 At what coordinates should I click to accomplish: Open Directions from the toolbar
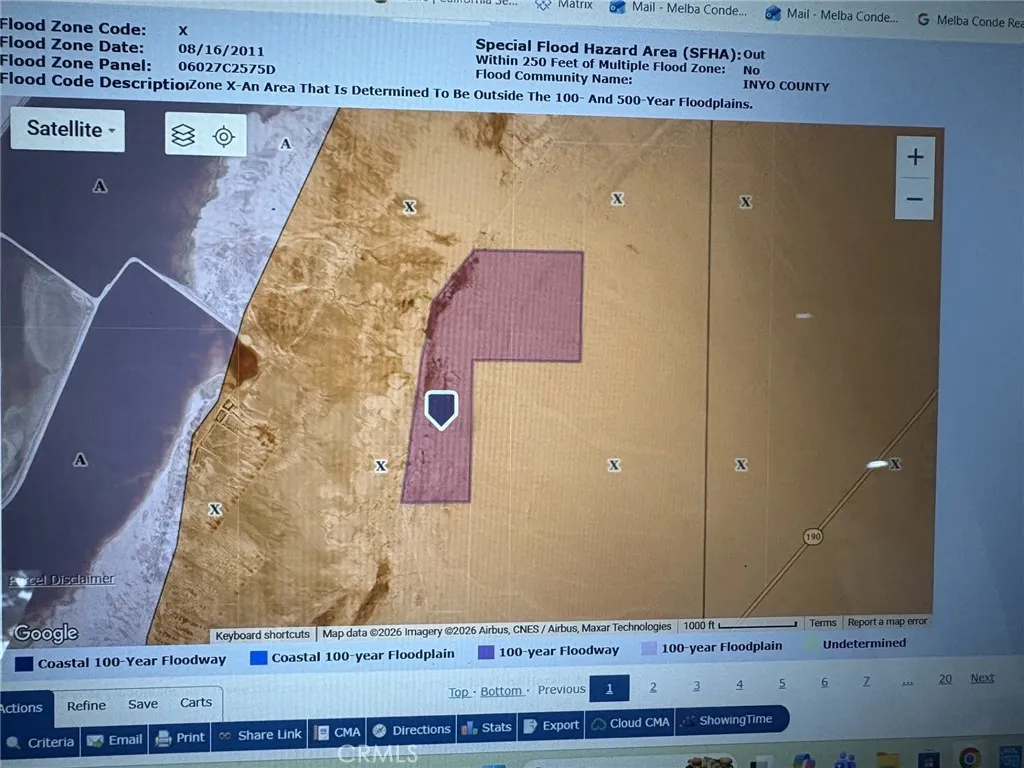click(x=411, y=730)
